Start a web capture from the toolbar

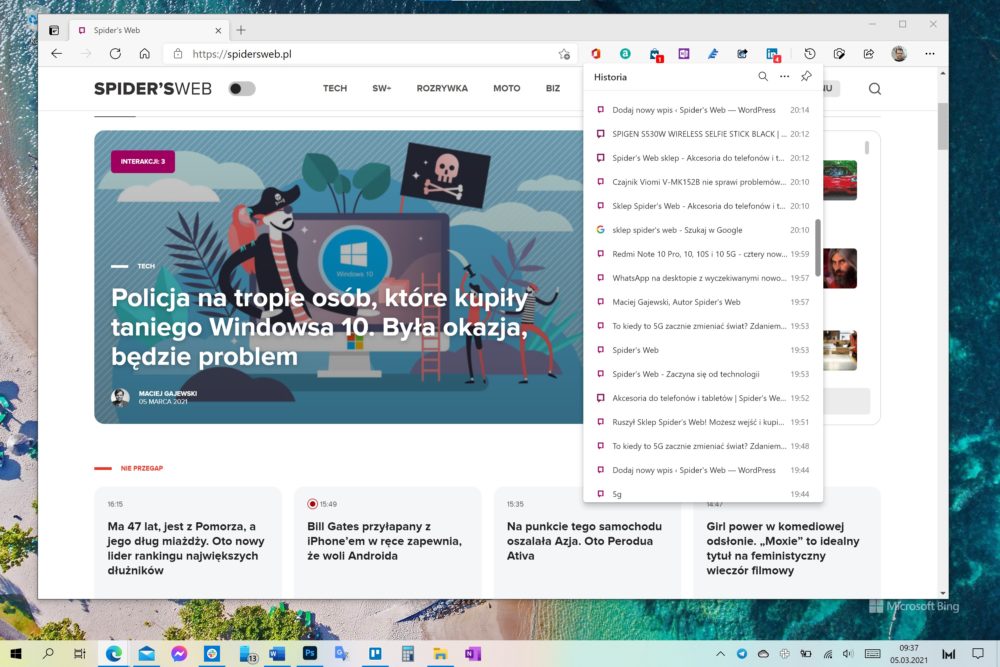click(x=839, y=54)
